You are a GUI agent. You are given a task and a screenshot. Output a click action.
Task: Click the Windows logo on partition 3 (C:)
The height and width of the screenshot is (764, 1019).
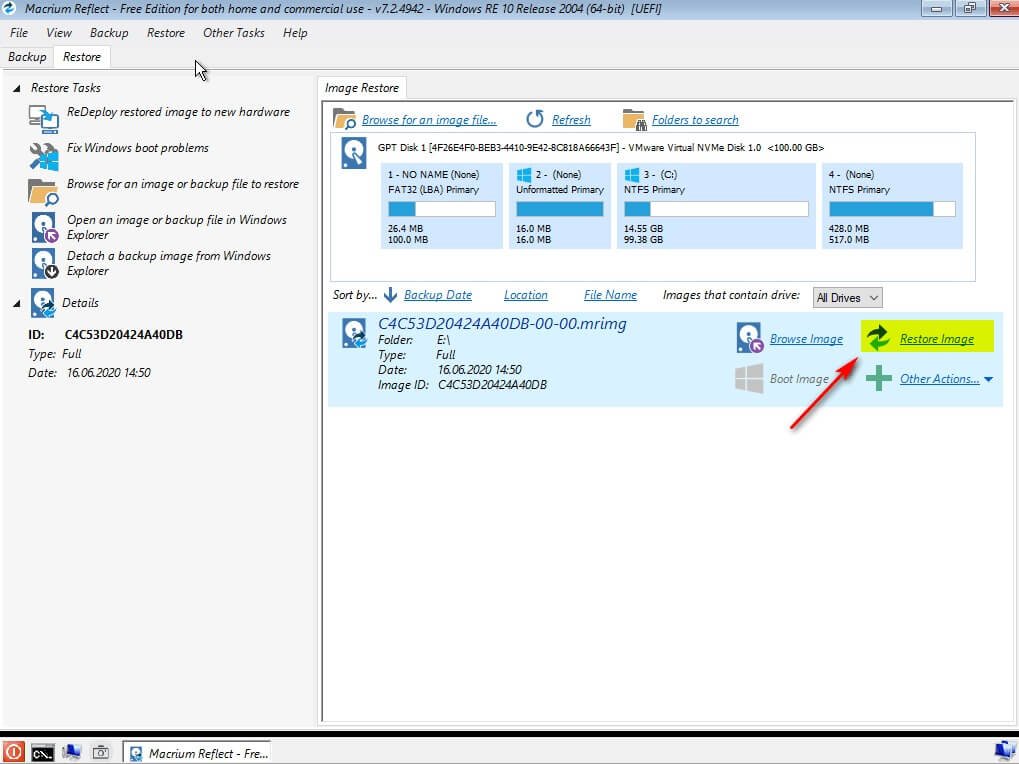[x=632, y=174]
